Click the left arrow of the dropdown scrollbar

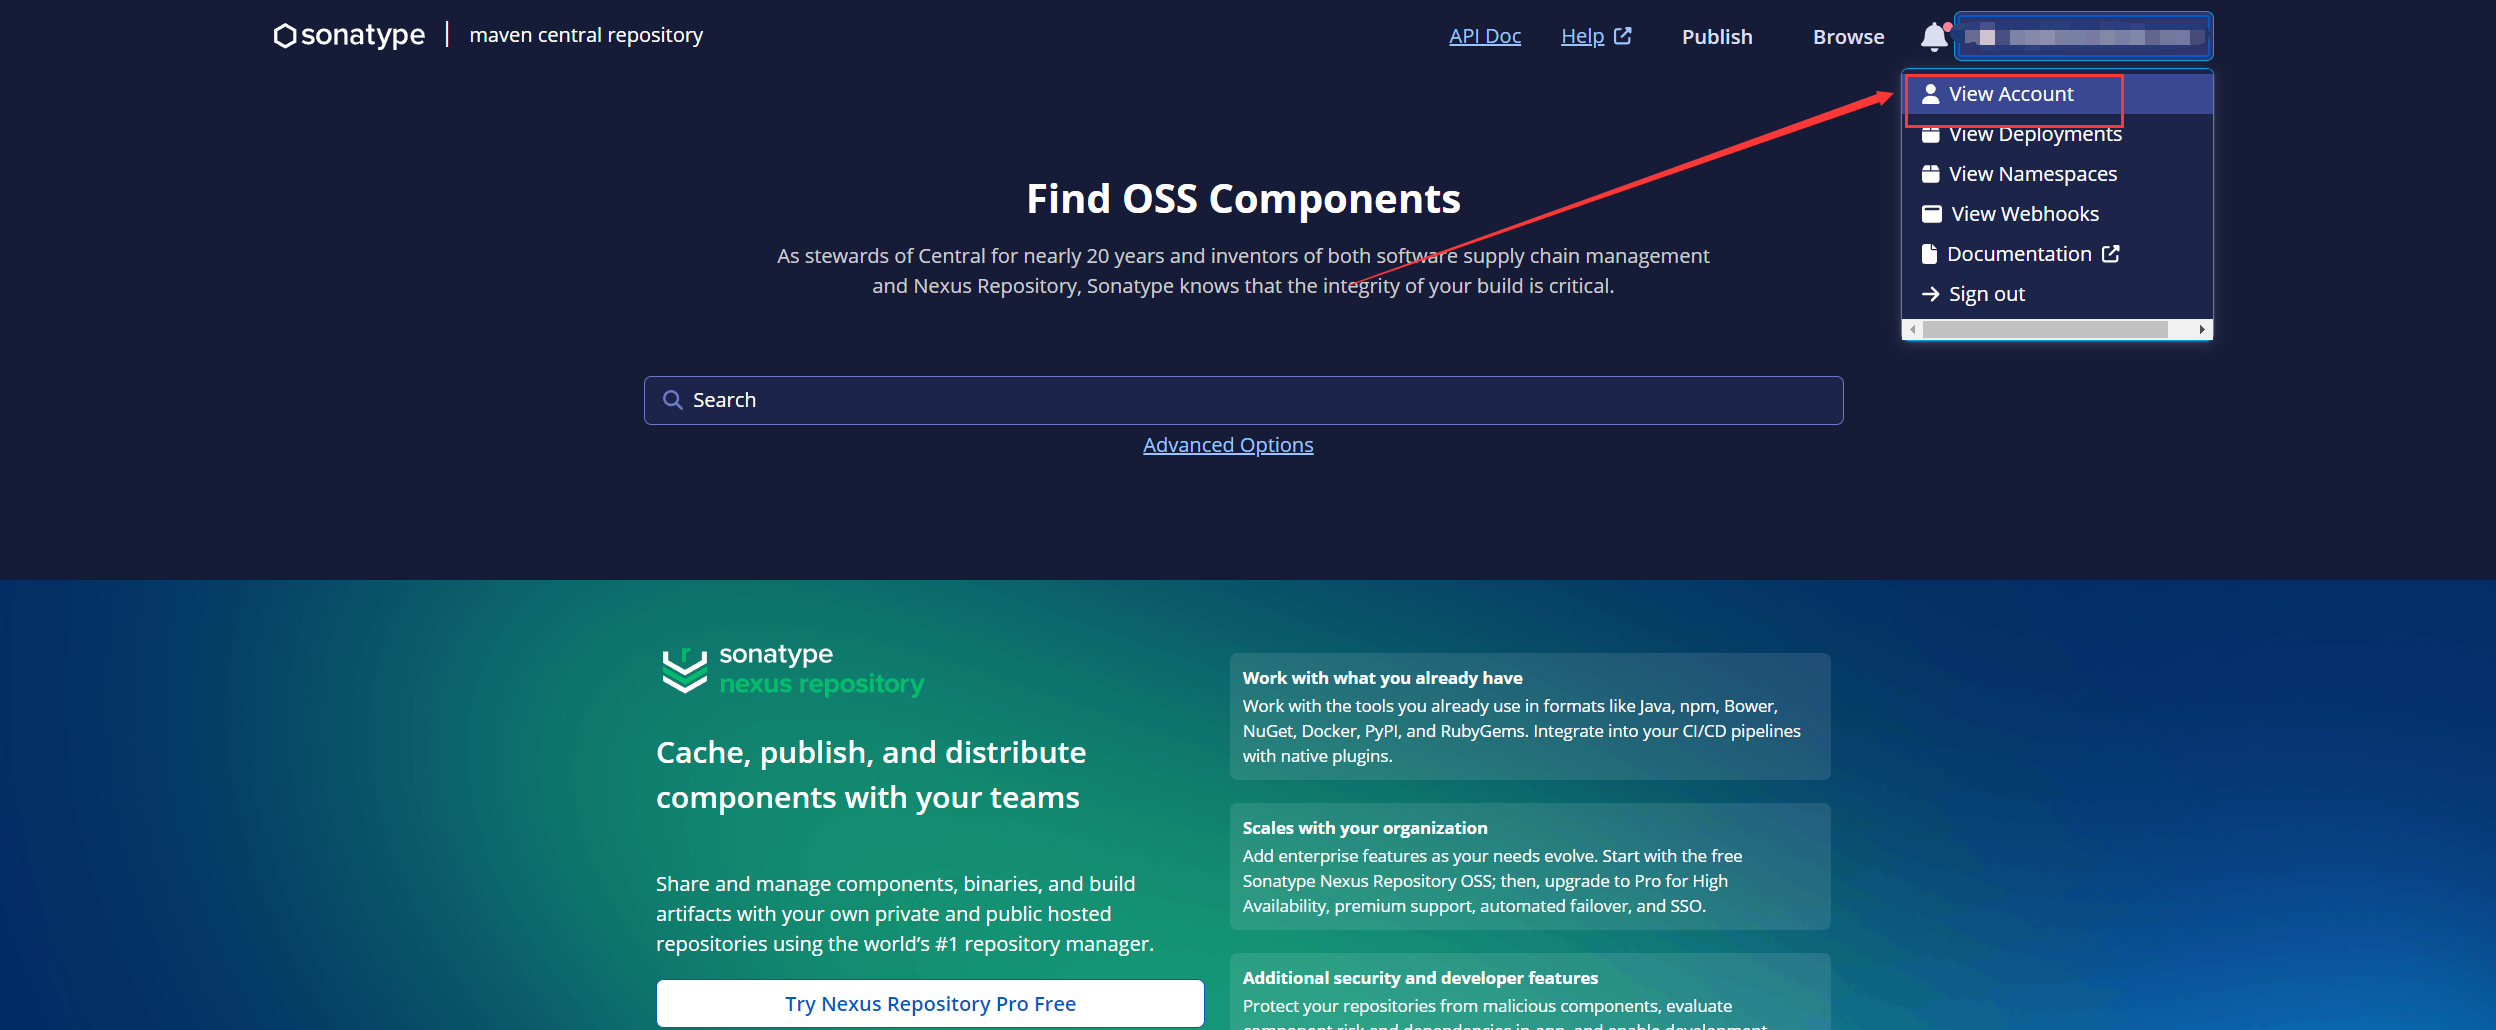[x=1913, y=329]
